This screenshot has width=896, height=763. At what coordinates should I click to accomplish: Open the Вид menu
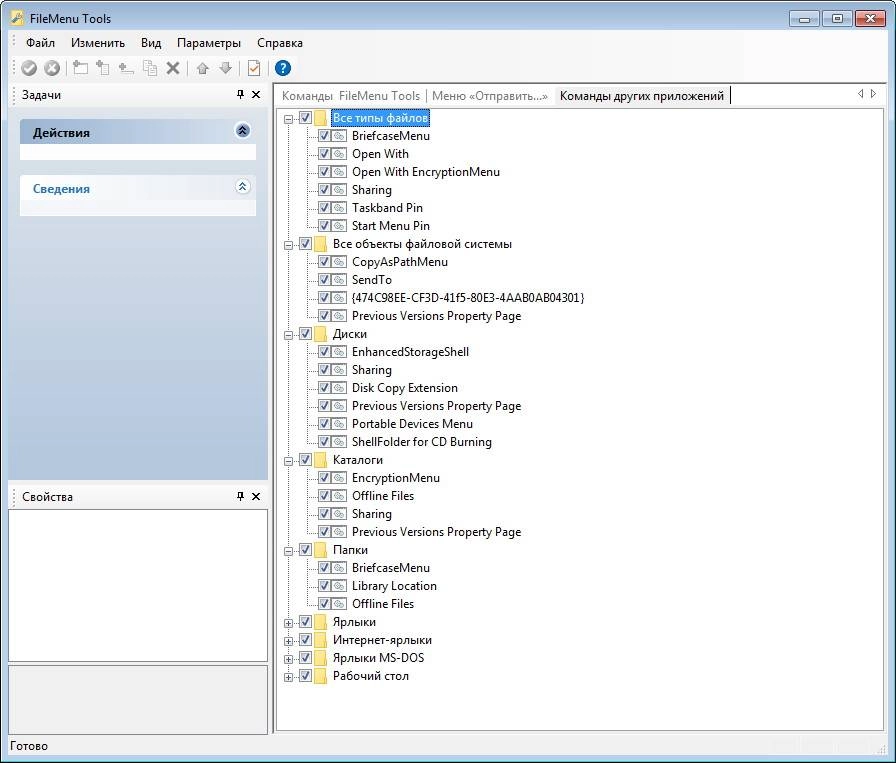[x=151, y=43]
